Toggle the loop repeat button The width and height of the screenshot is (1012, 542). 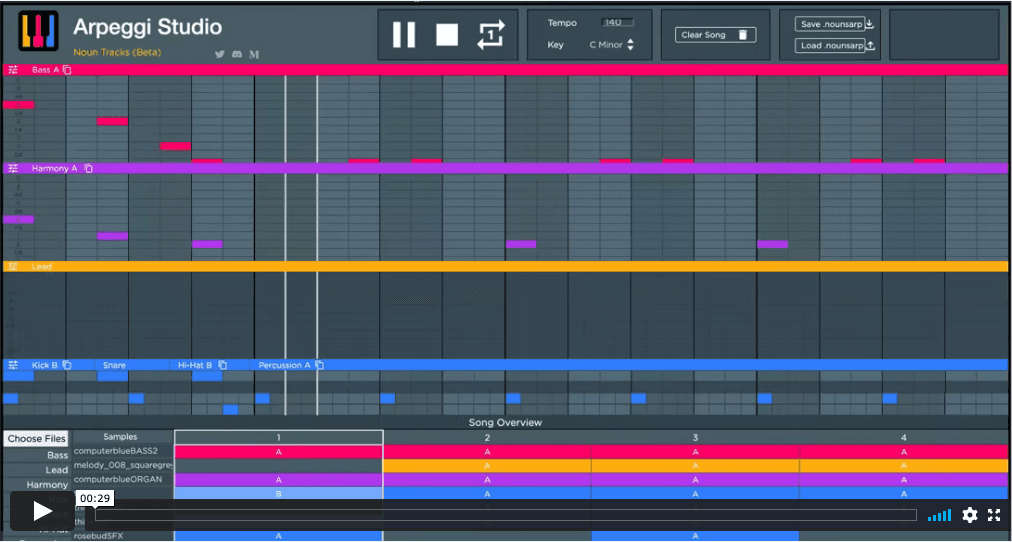pyautogui.click(x=490, y=35)
